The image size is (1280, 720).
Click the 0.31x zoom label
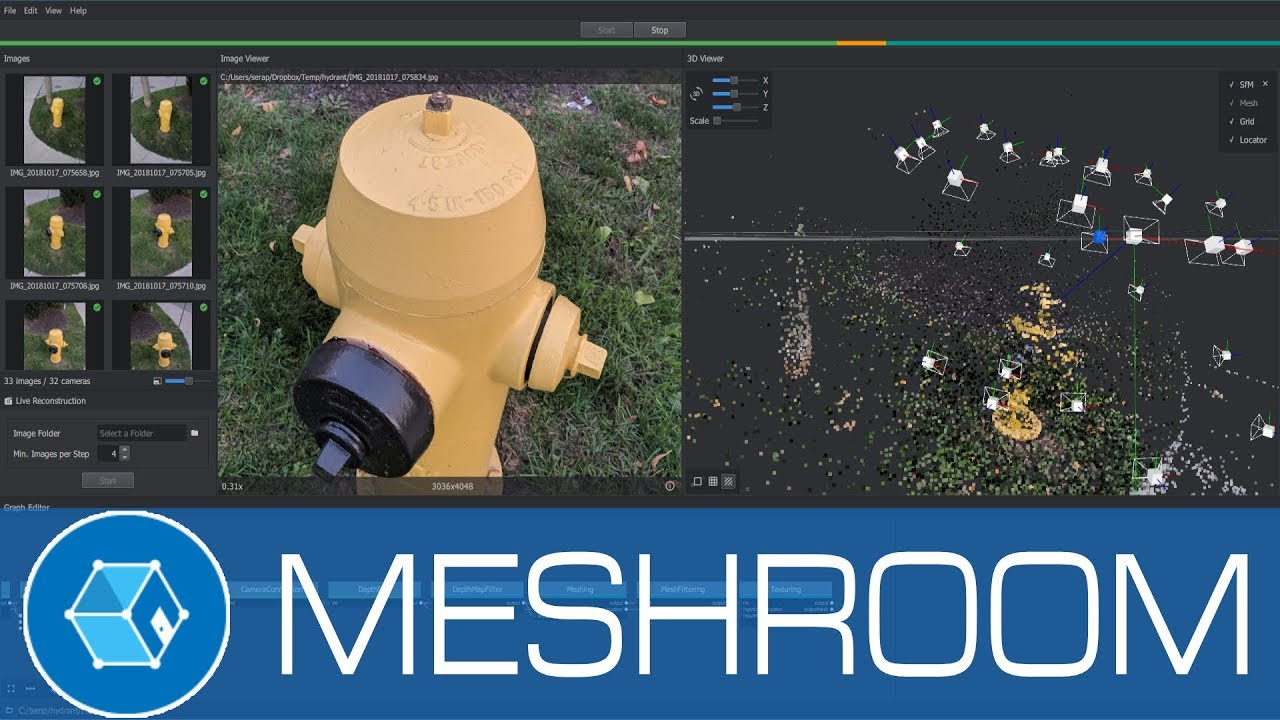tap(232, 486)
